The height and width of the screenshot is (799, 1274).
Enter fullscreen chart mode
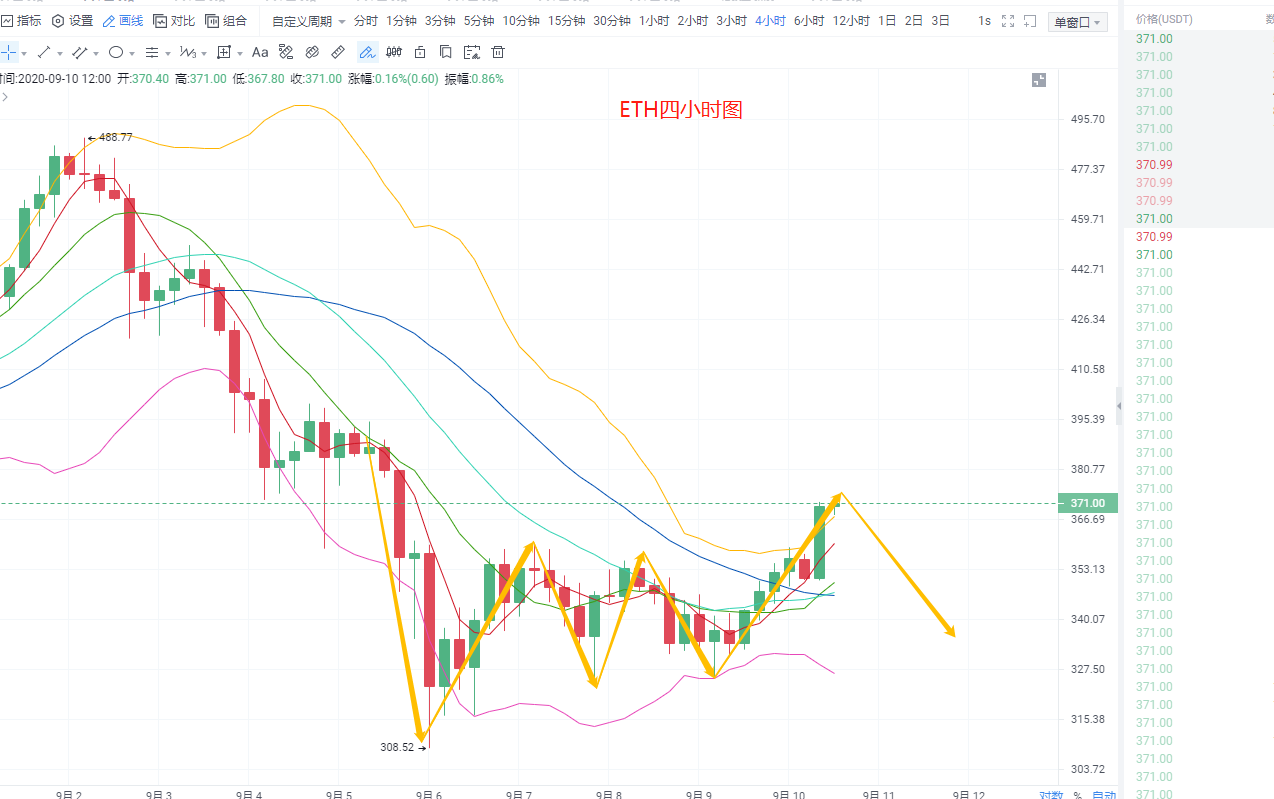(1007, 21)
